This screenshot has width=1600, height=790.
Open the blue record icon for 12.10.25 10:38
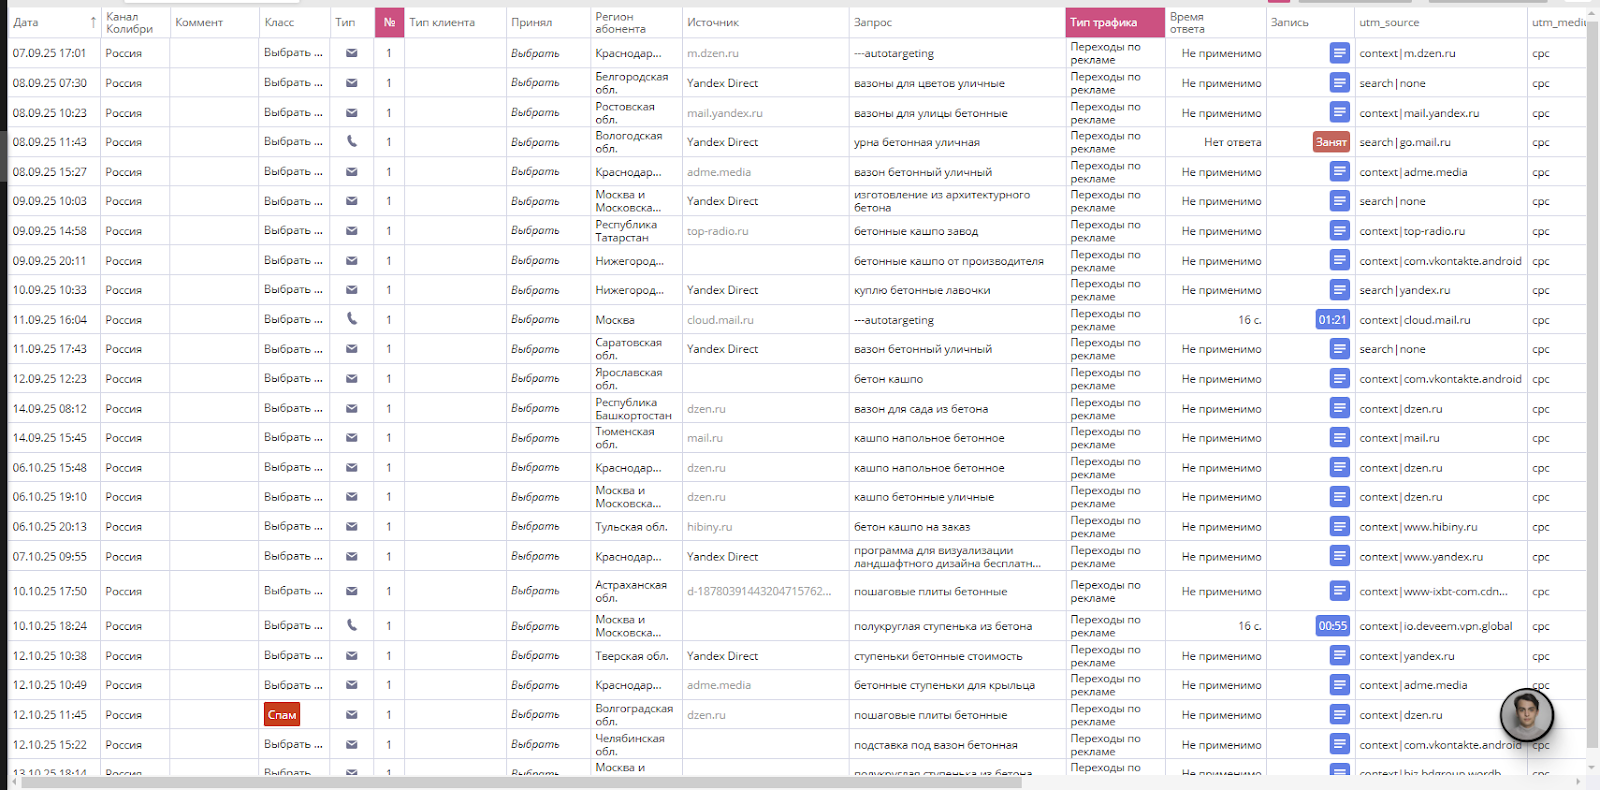click(1339, 656)
